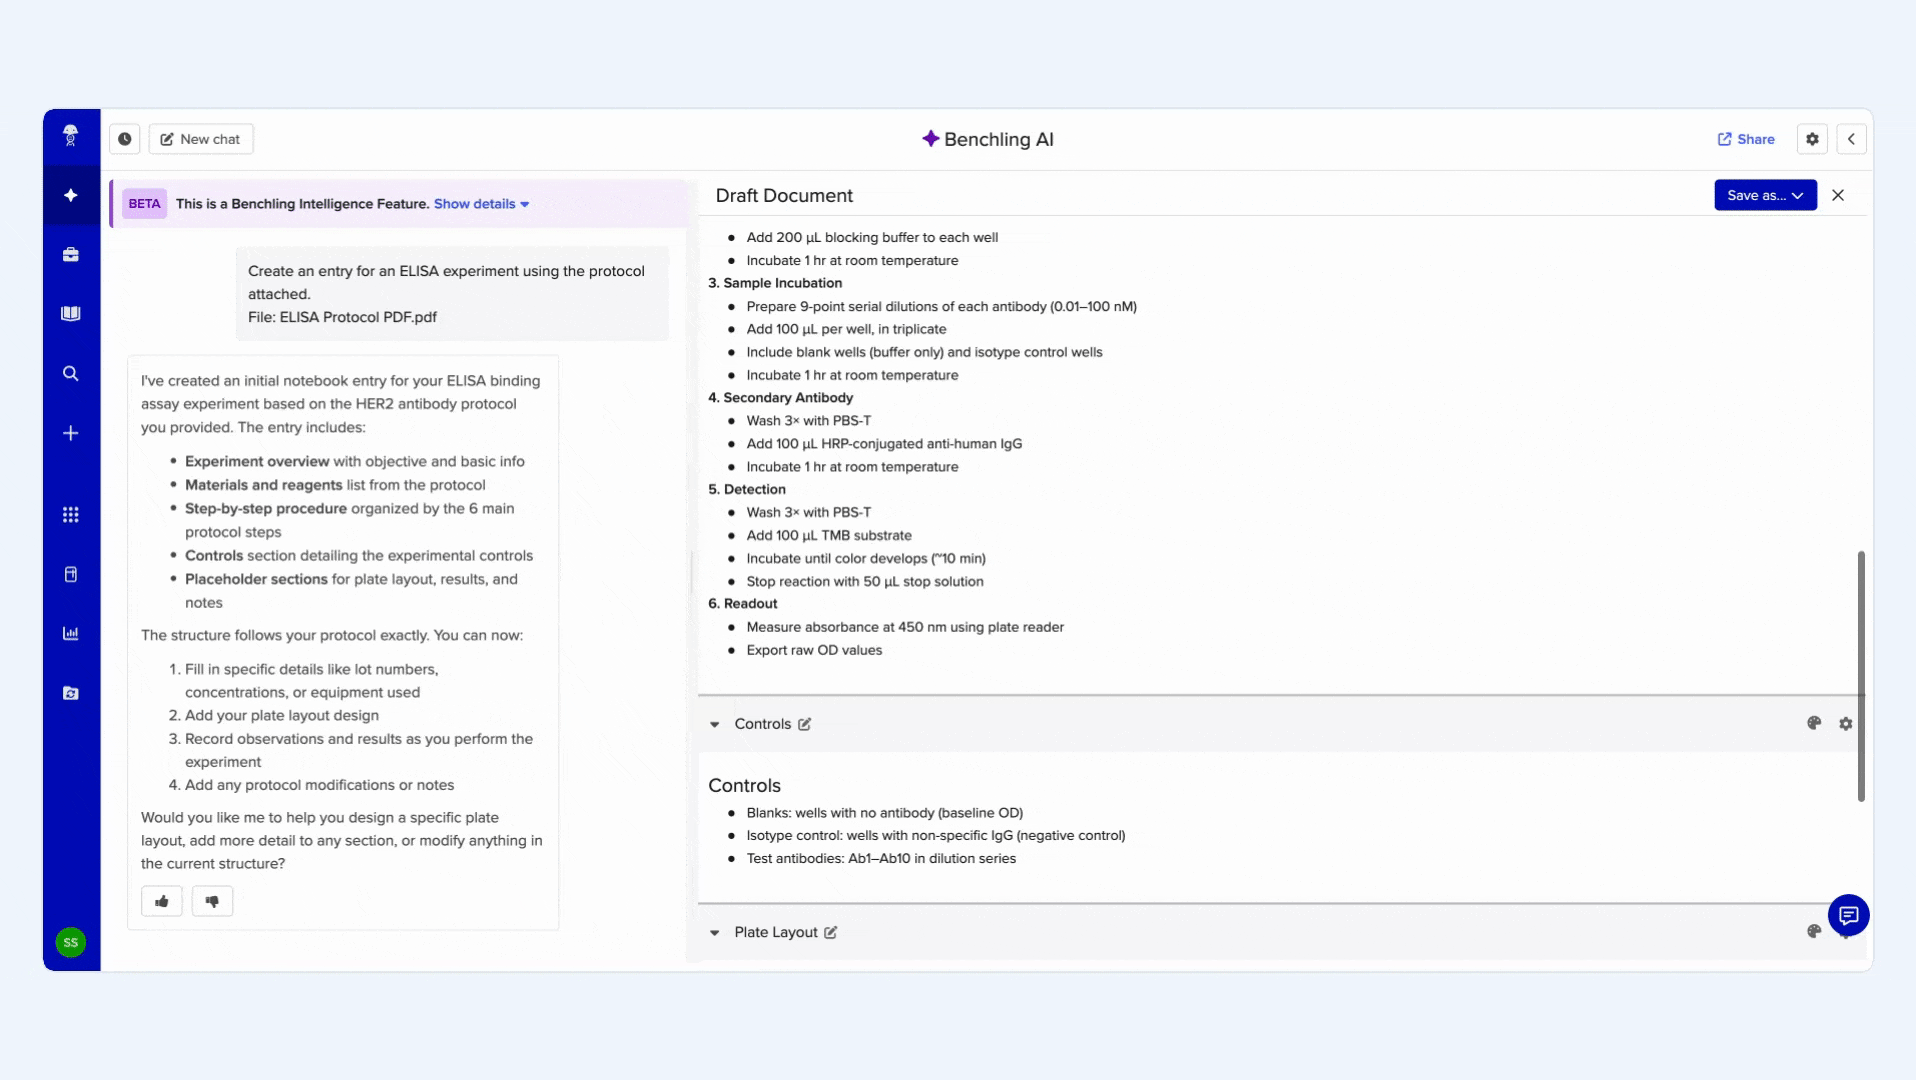Open the chat history clock icon
Viewport: 1916px width, 1080px height.
pyautogui.click(x=124, y=138)
